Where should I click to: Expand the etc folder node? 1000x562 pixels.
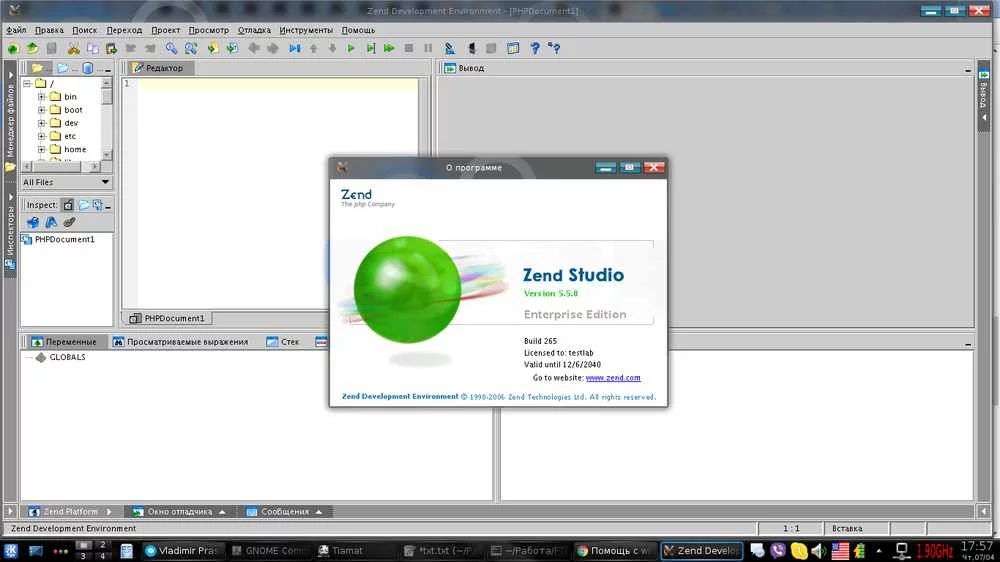[41, 136]
